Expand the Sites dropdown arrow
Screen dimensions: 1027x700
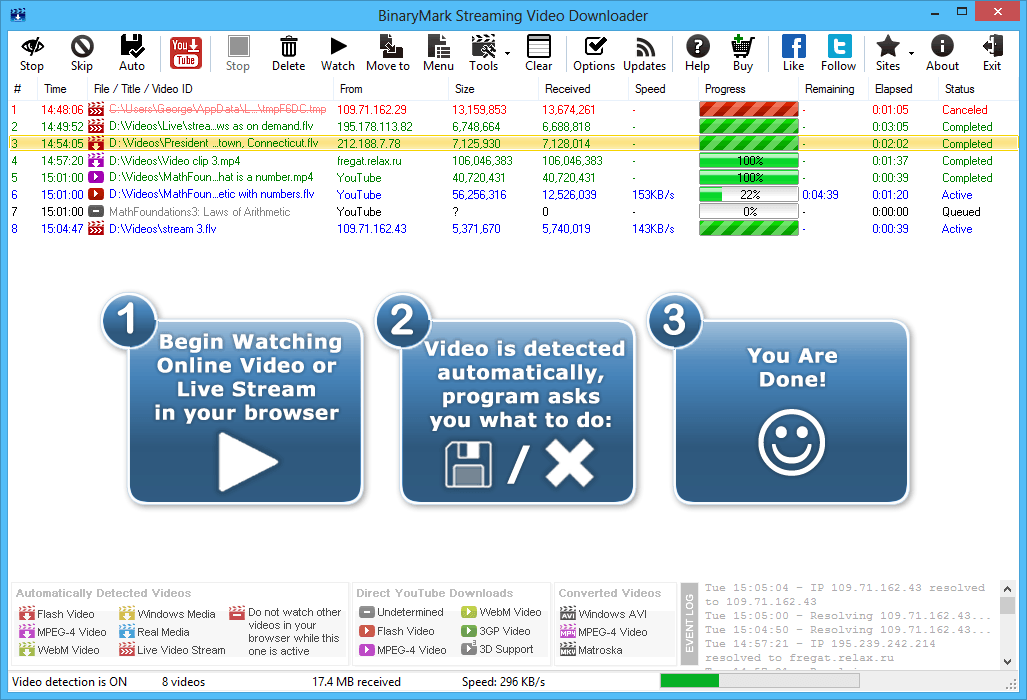pyautogui.click(x=911, y=53)
